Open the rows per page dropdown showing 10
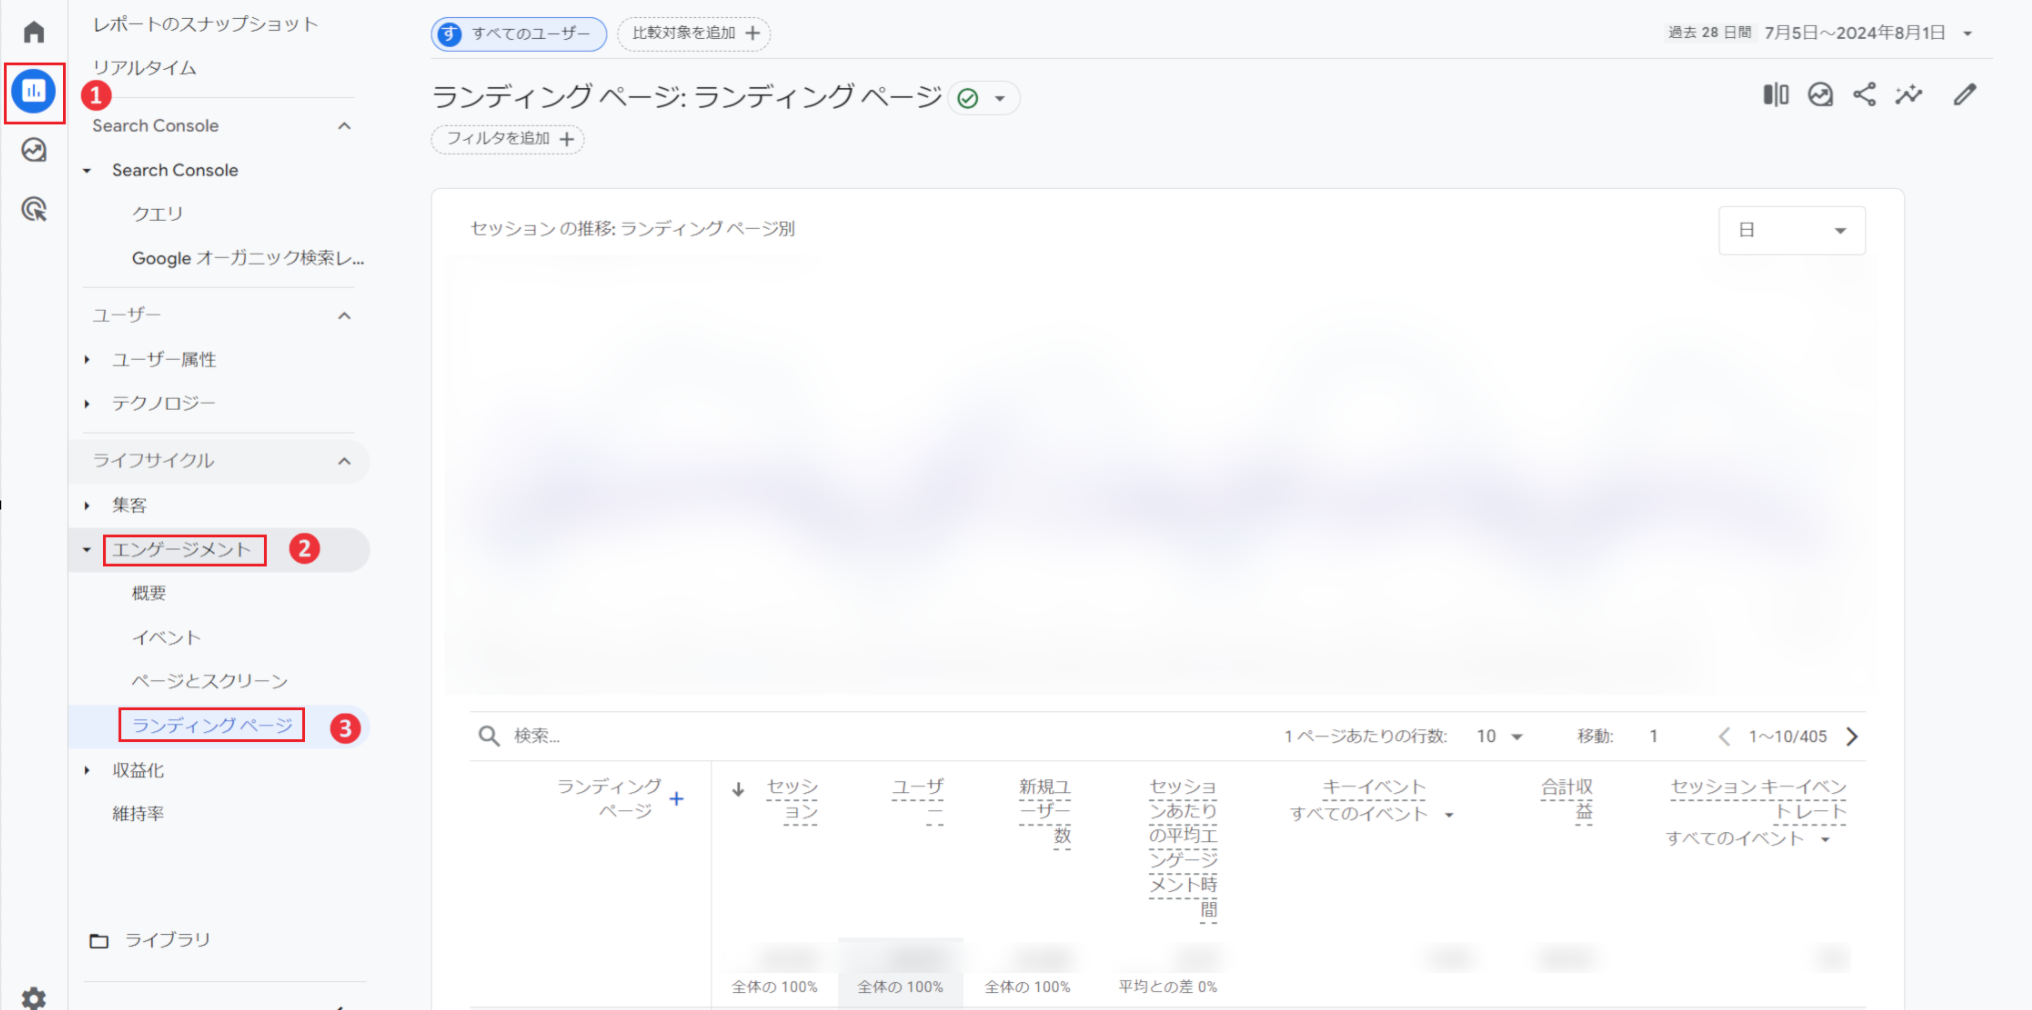This screenshot has height=1010, width=2032. click(x=1497, y=736)
